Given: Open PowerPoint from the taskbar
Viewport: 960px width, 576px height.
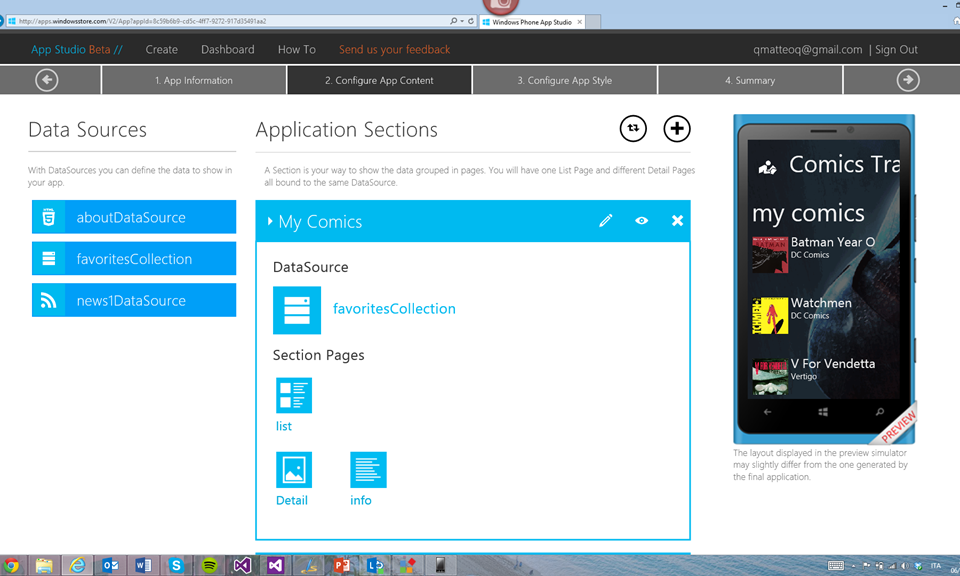Looking at the screenshot, I should point(342,565).
